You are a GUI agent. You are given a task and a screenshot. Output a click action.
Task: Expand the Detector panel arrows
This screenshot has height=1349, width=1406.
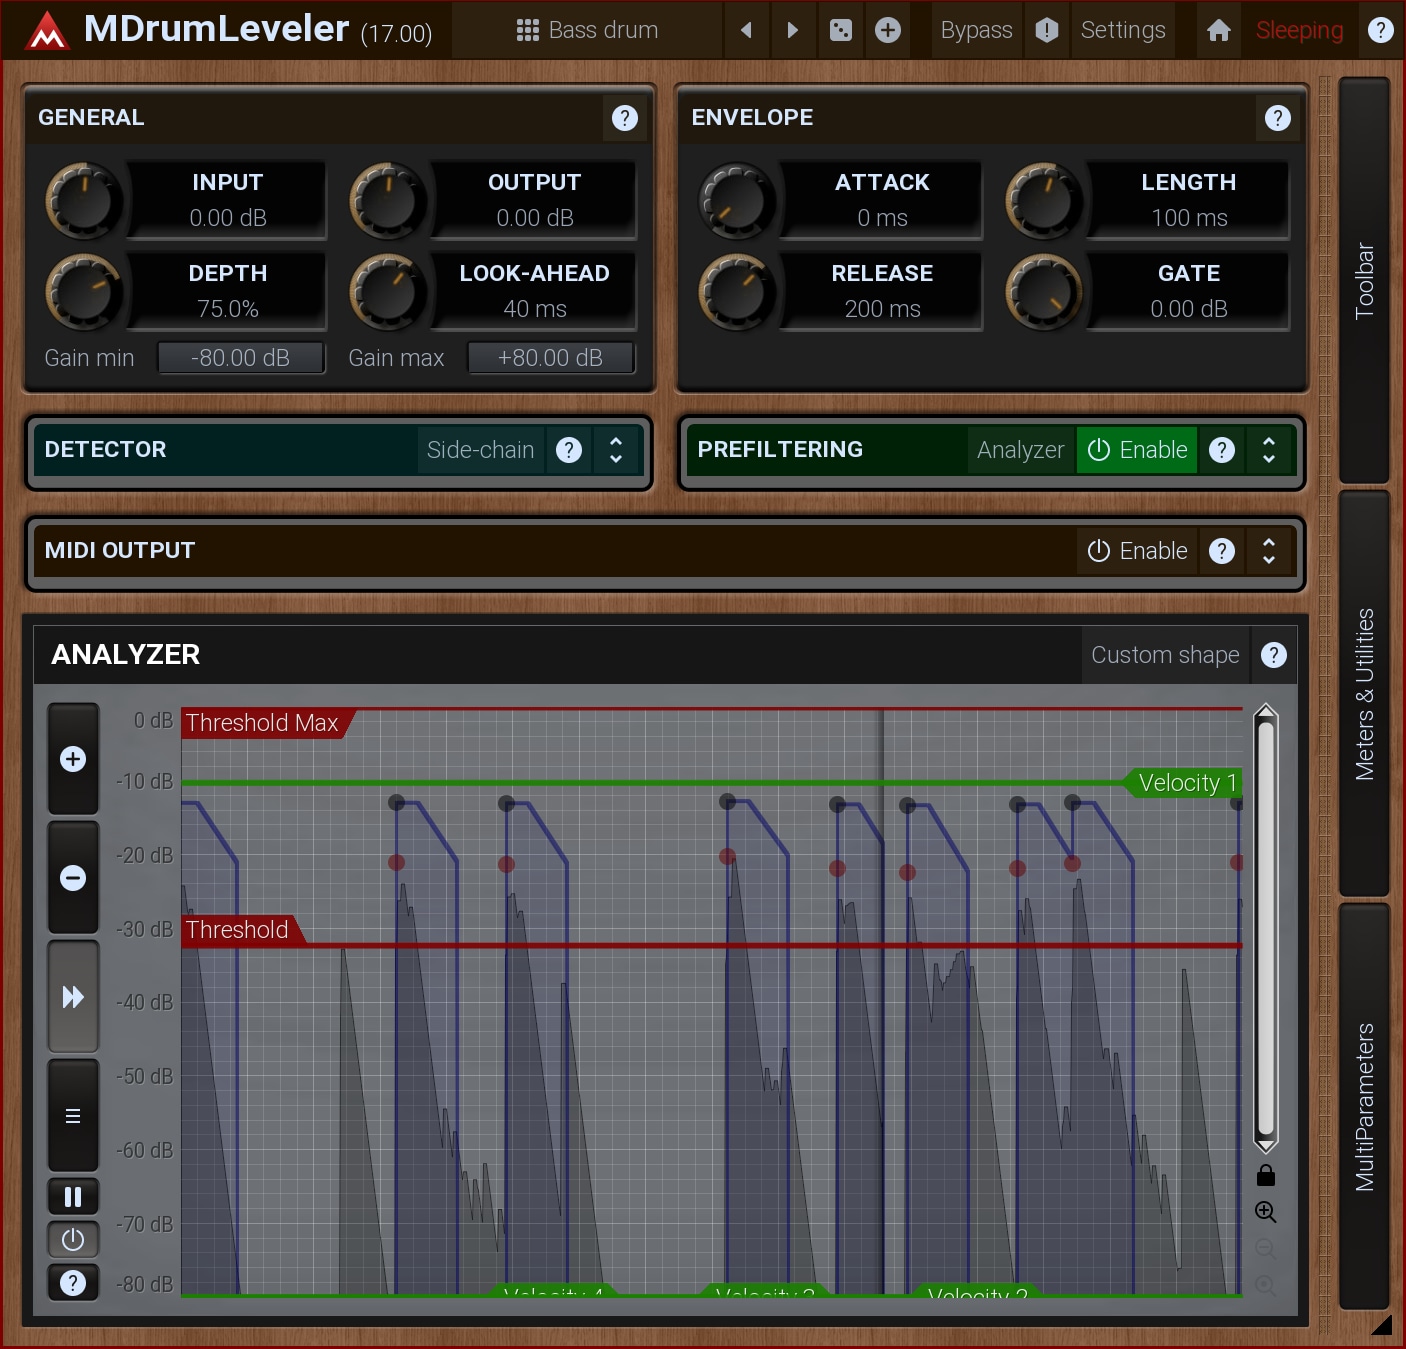tap(616, 450)
